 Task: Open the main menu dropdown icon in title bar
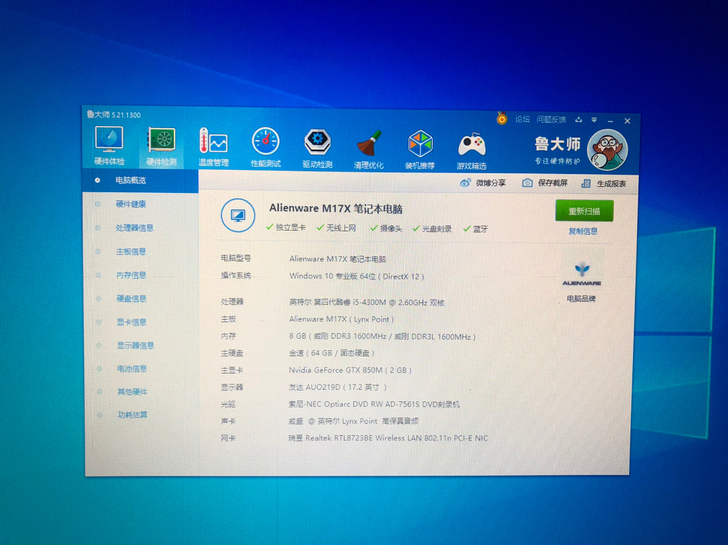(x=594, y=120)
